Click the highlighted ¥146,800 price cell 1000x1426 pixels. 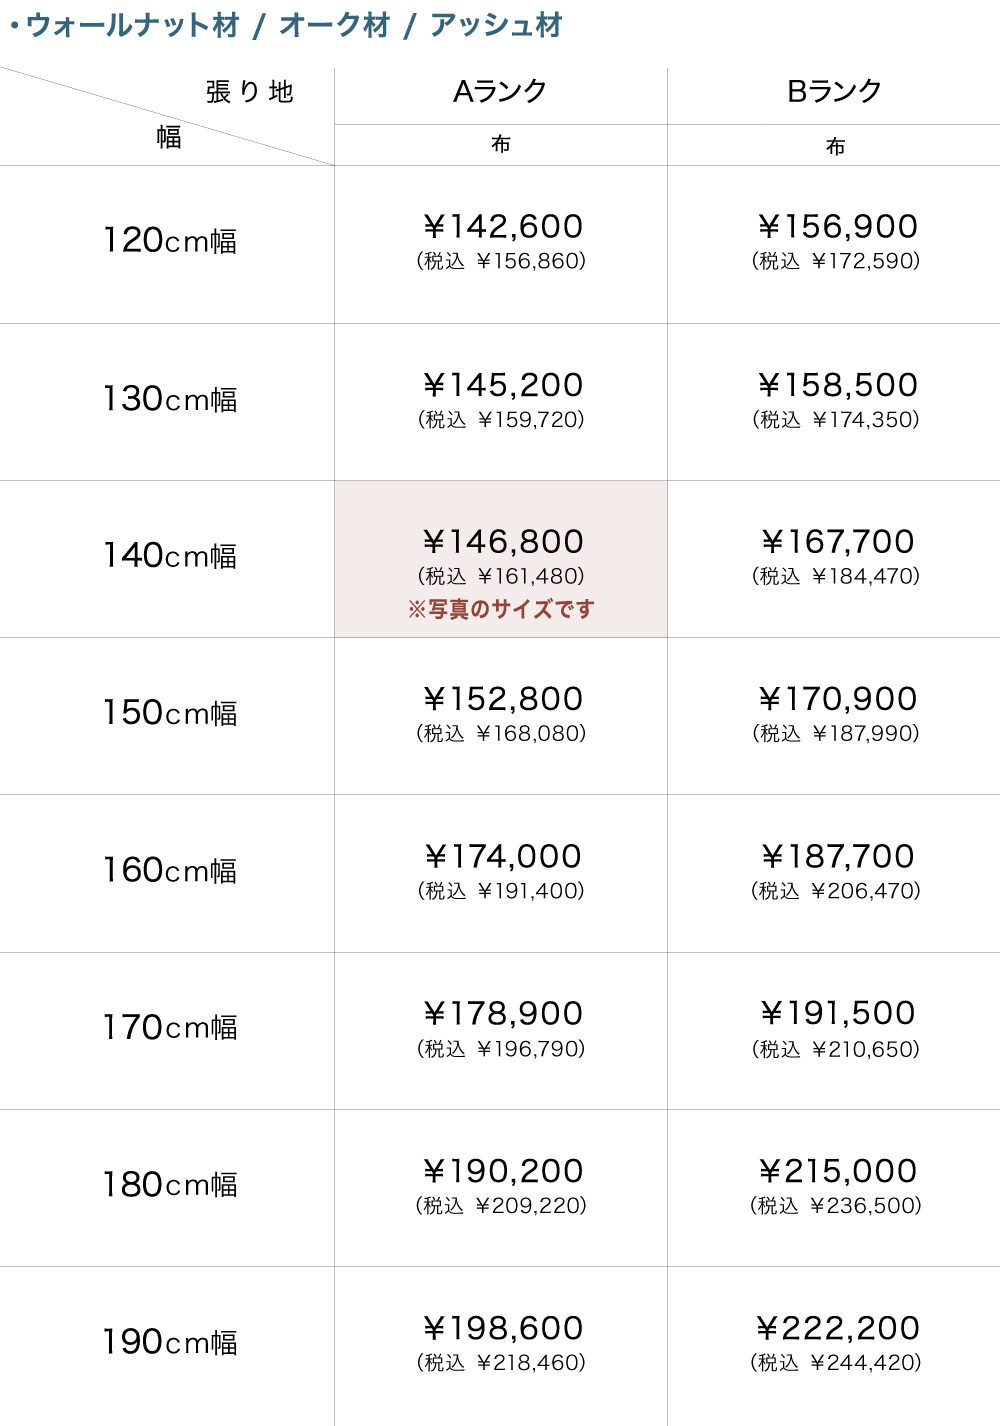click(502, 542)
